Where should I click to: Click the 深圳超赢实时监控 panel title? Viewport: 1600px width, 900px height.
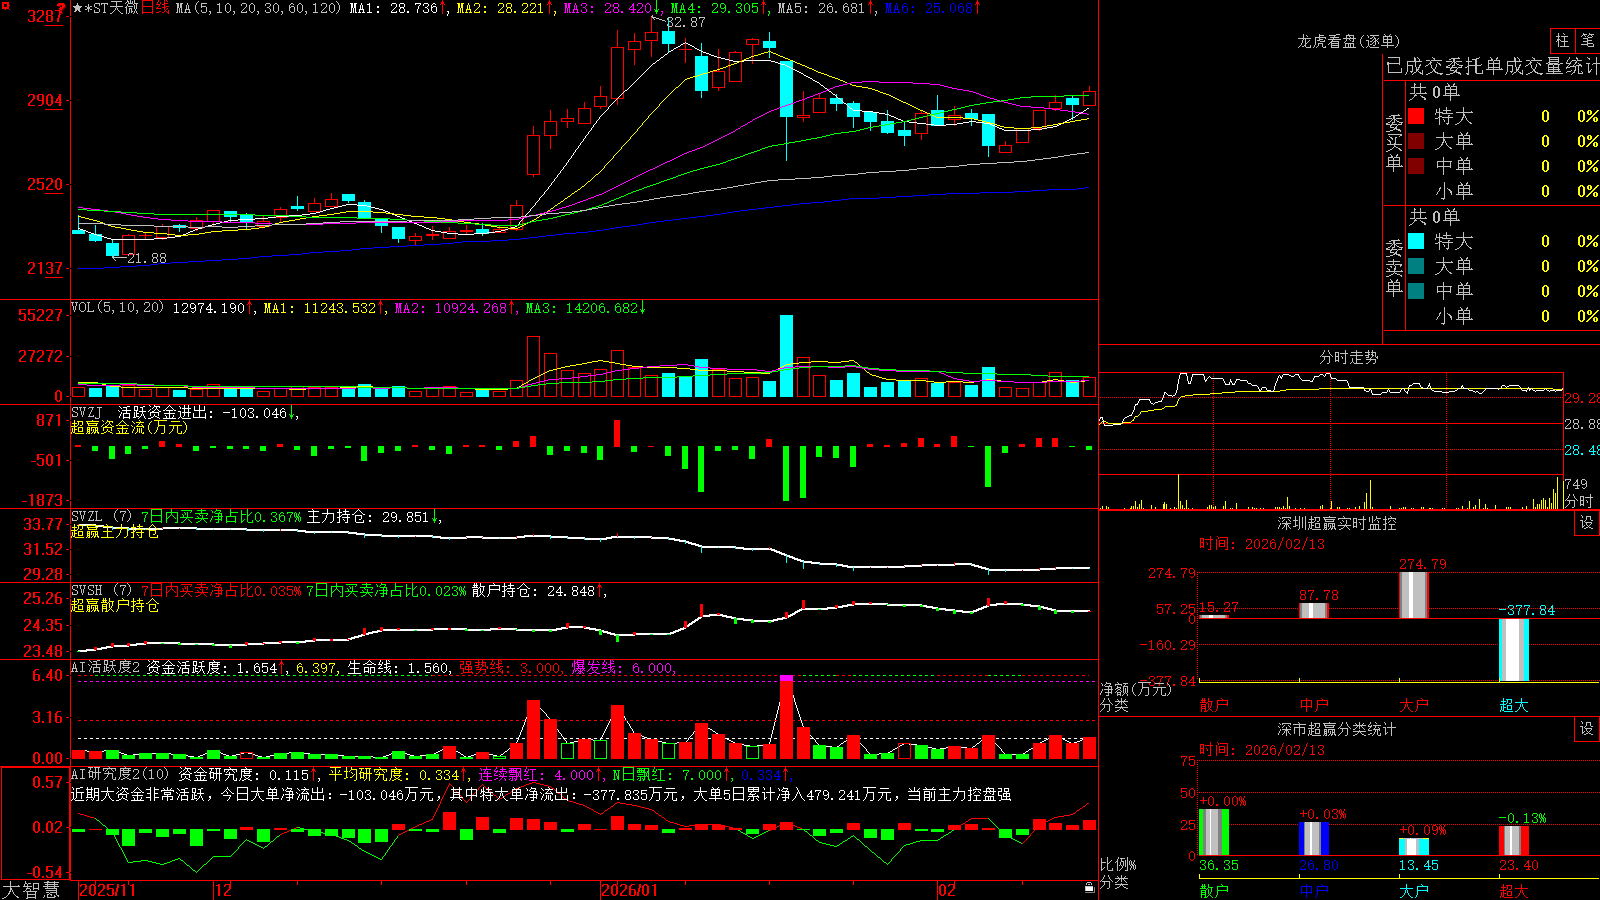1337,523
